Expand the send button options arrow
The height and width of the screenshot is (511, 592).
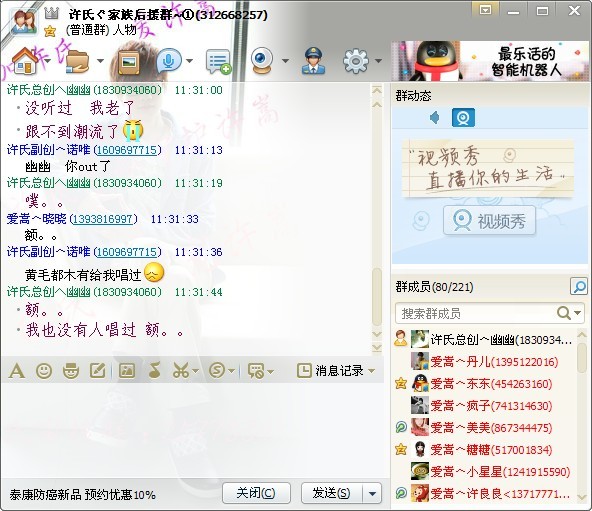(x=372, y=493)
